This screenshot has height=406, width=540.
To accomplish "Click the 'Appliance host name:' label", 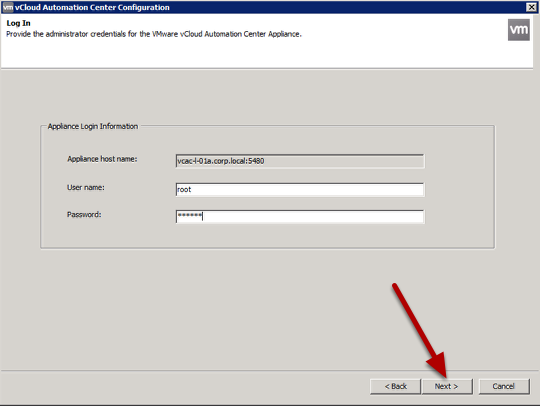I will (x=102, y=159).
